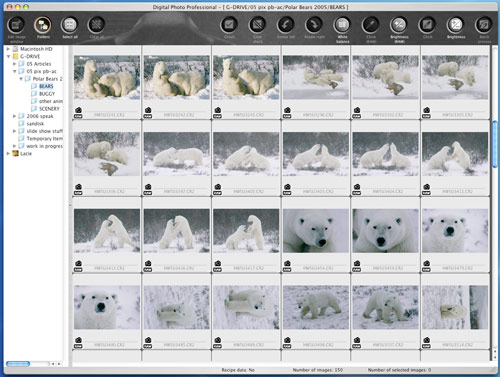
Task: Collapse the Polar Bears 2 folder
Action: pyautogui.click(x=21, y=79)
